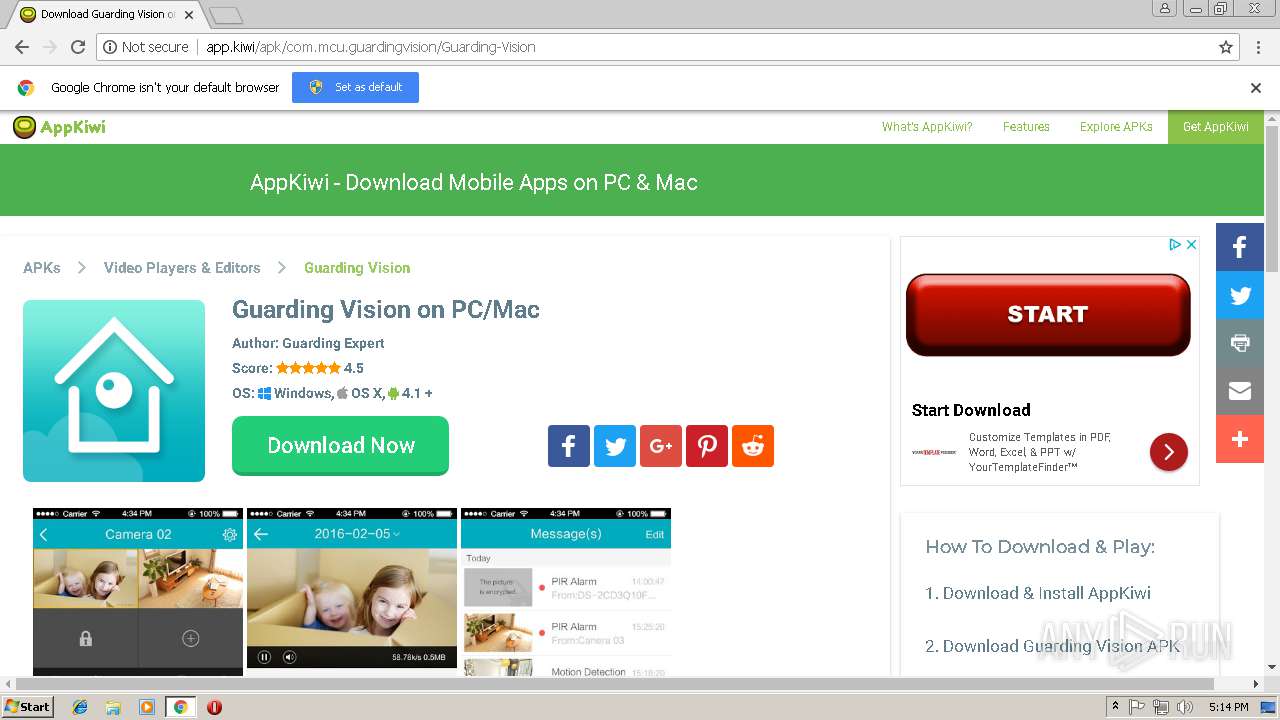Bookmark this page with the star icon

coord(1226,47)
